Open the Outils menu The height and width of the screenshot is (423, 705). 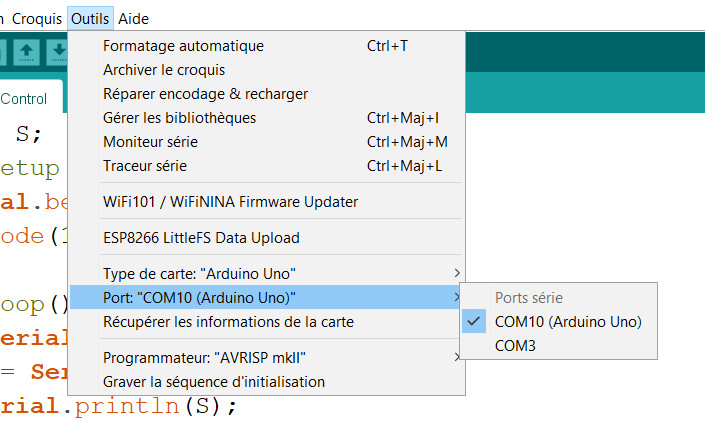pos(90,19)
